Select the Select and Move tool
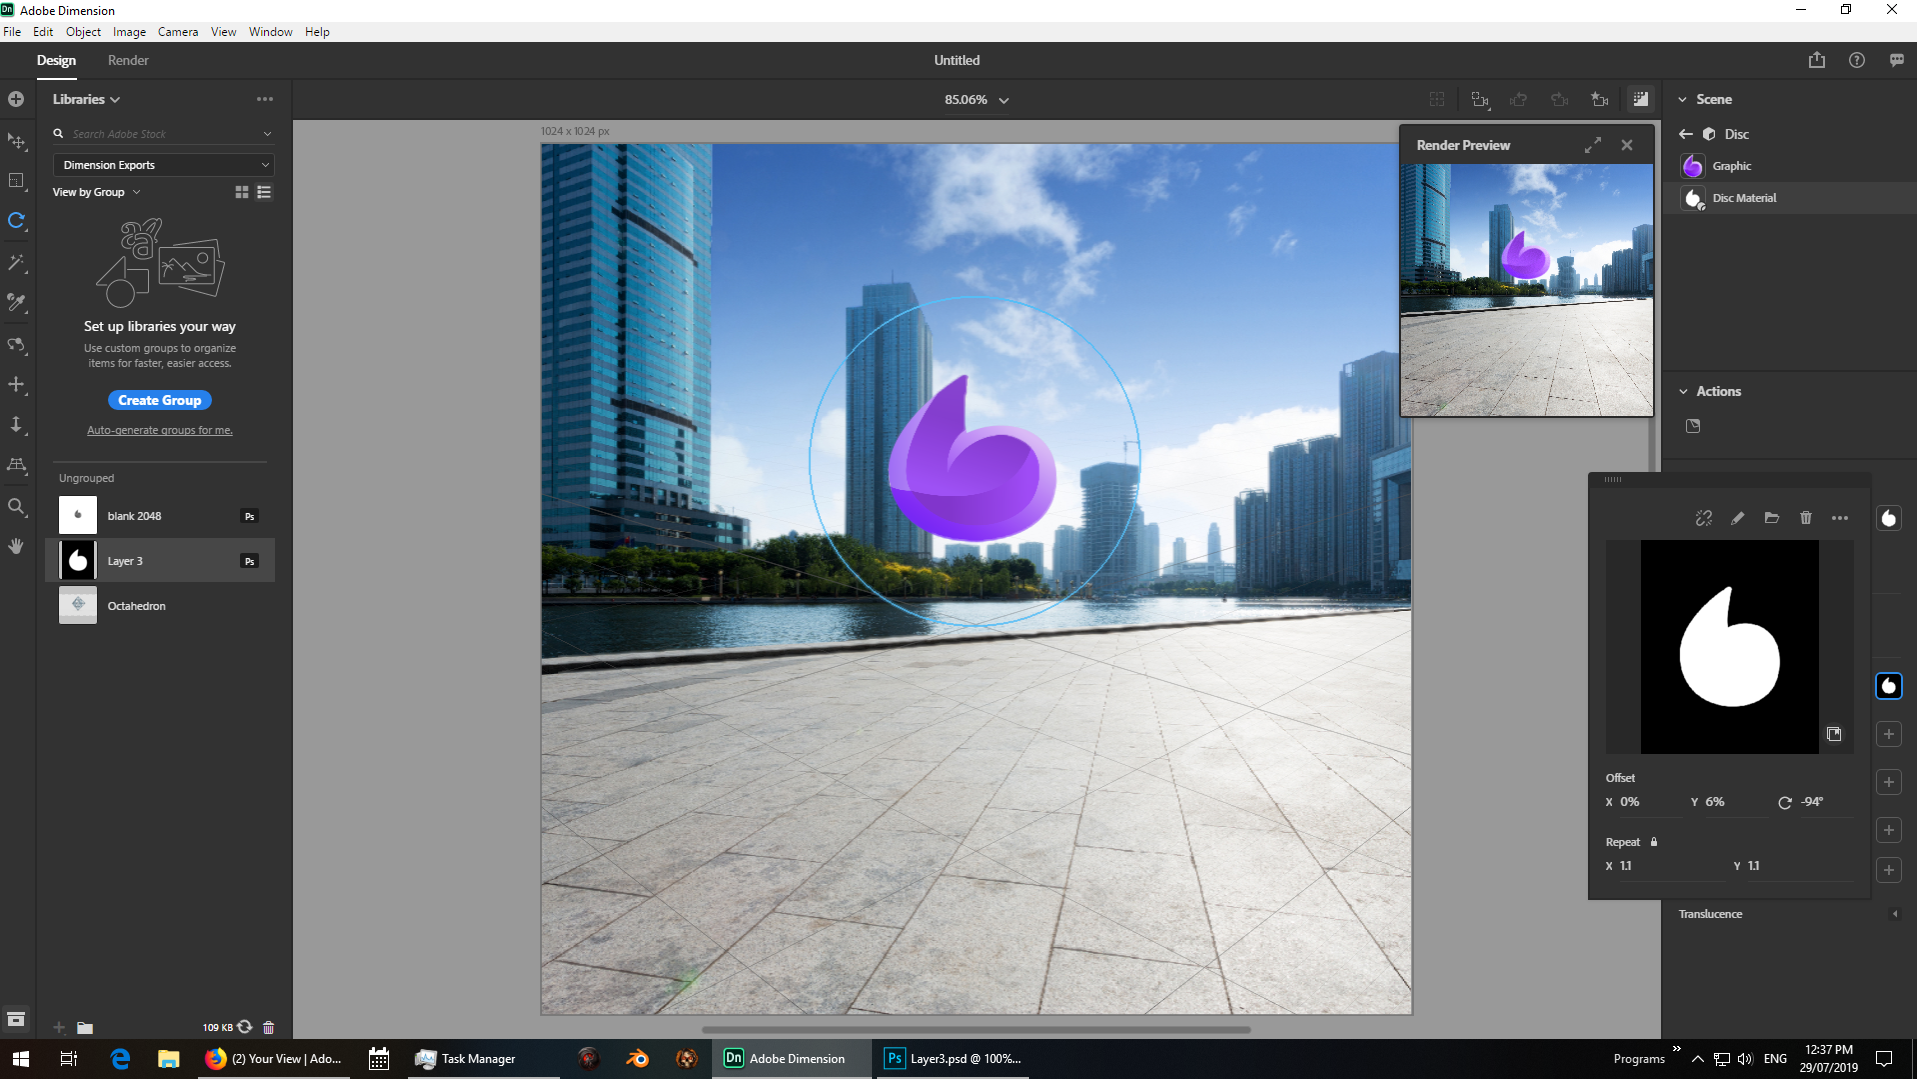The height and width of the screenshot is (1079, 1917). click(x=16, y=141)
